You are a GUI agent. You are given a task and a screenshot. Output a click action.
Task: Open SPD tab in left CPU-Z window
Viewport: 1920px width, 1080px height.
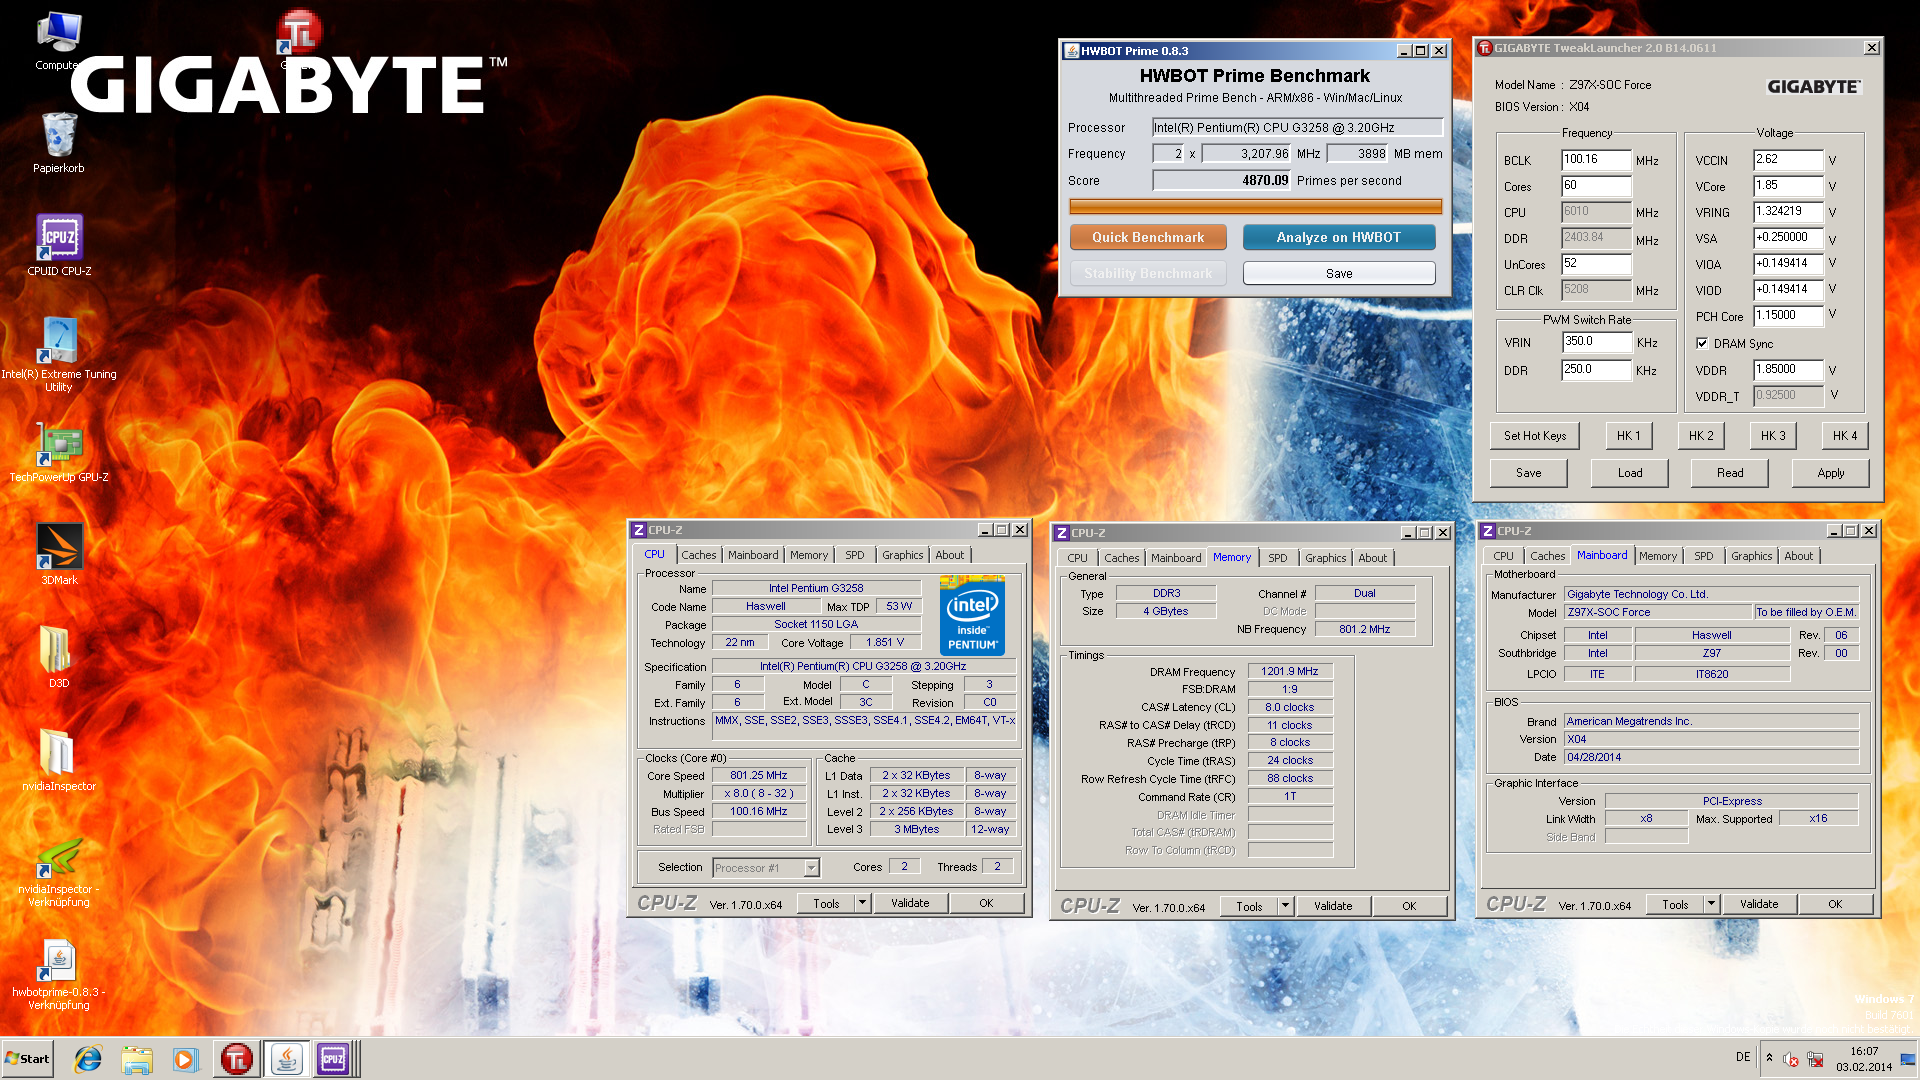point(854,555)
